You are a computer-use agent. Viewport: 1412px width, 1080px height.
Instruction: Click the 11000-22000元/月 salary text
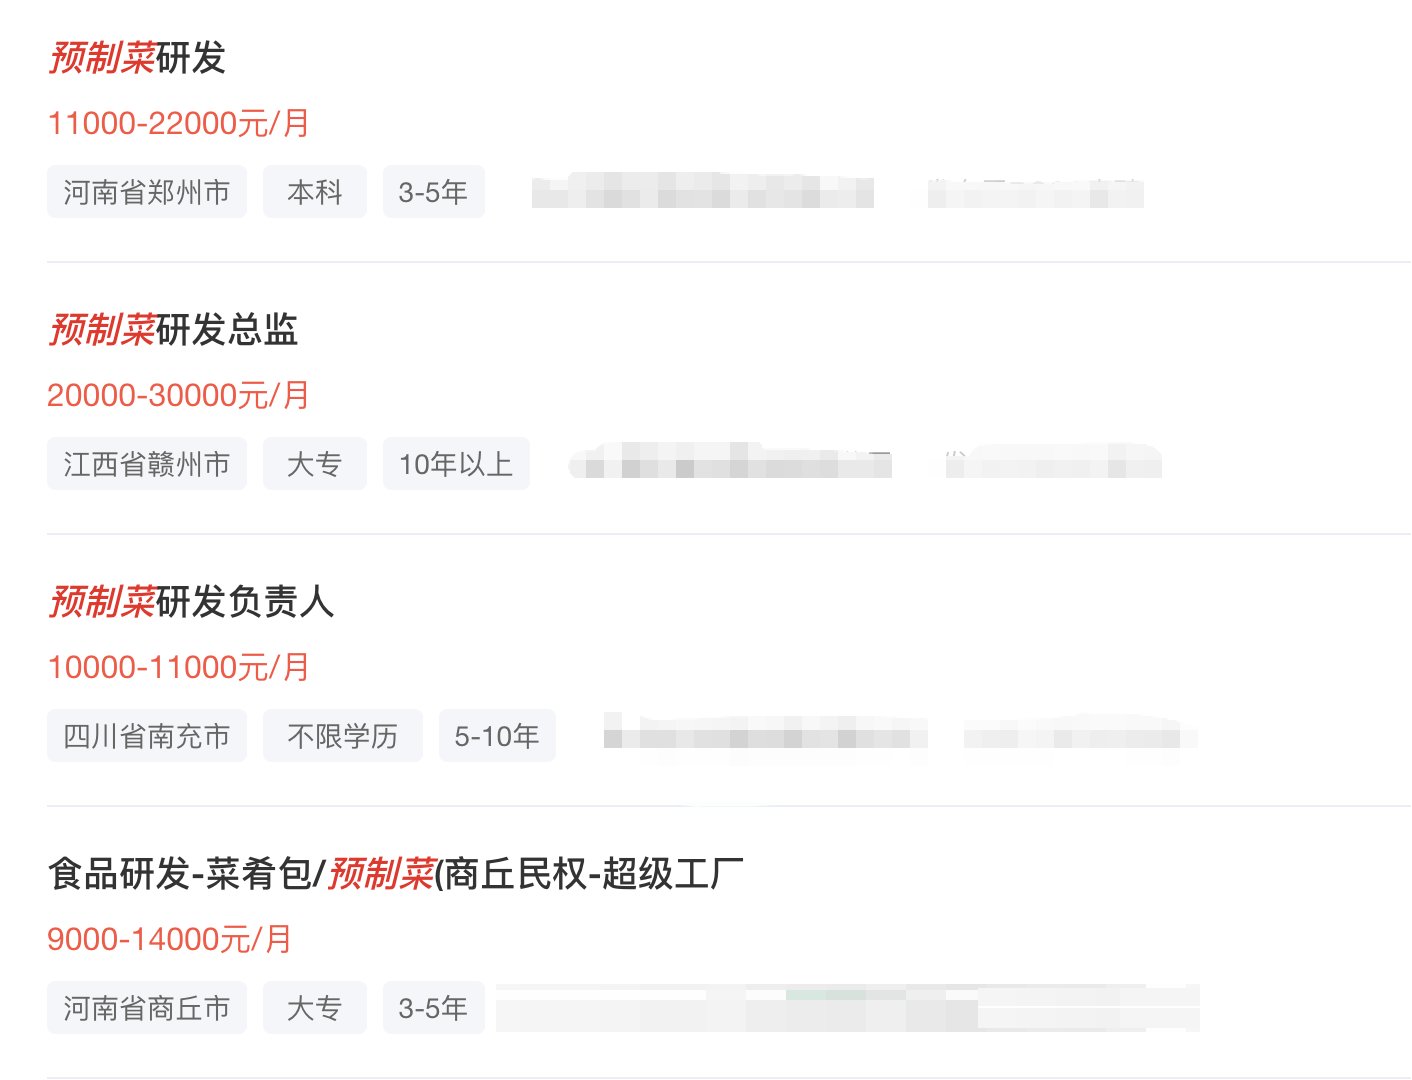179,123
